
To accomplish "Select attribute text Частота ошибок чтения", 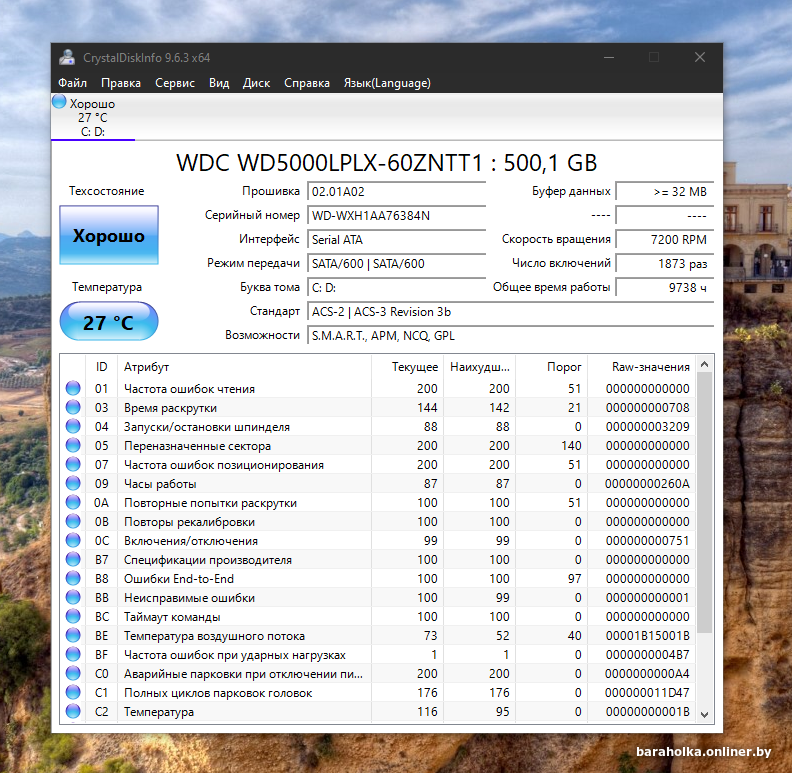I will [x=189, y=389].
